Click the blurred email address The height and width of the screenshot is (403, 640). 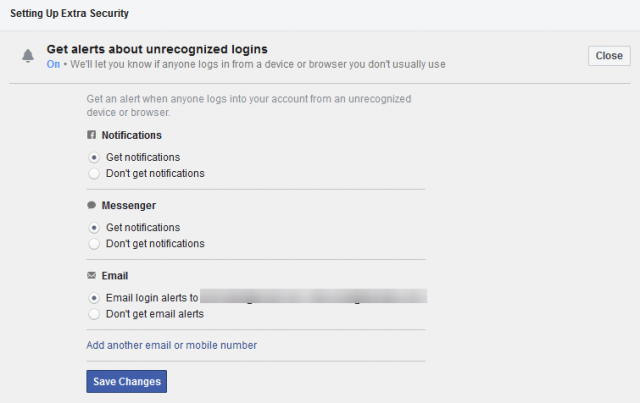[313, 296]
